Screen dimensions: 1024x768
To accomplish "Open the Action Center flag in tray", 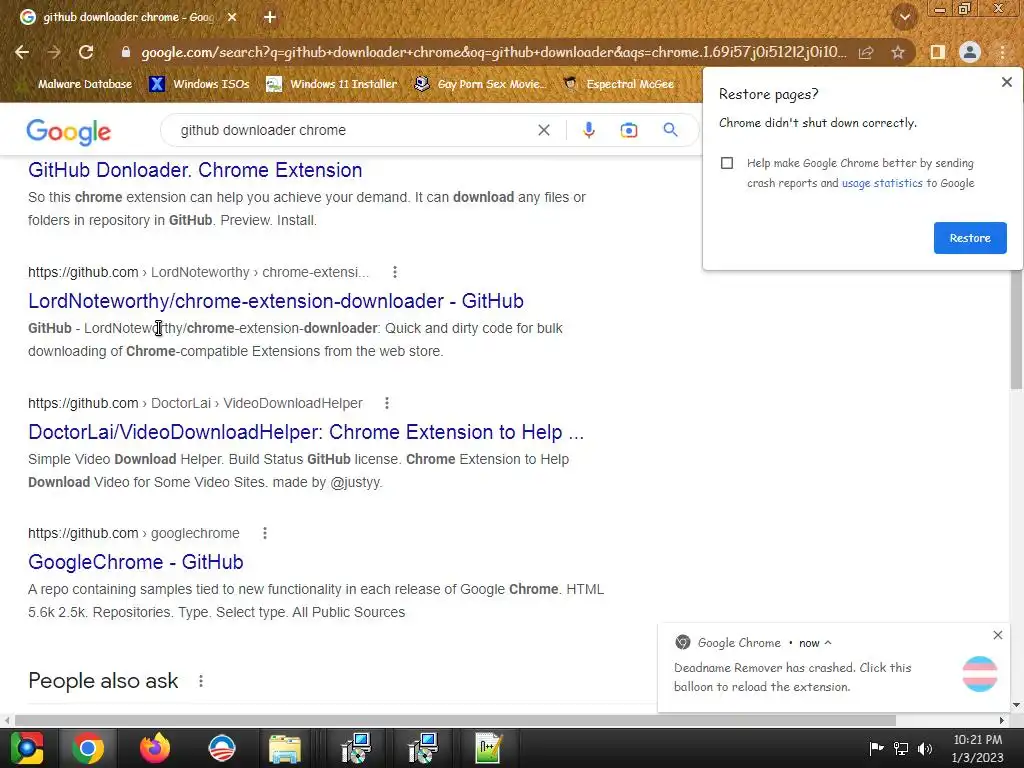I will (876, 749).
